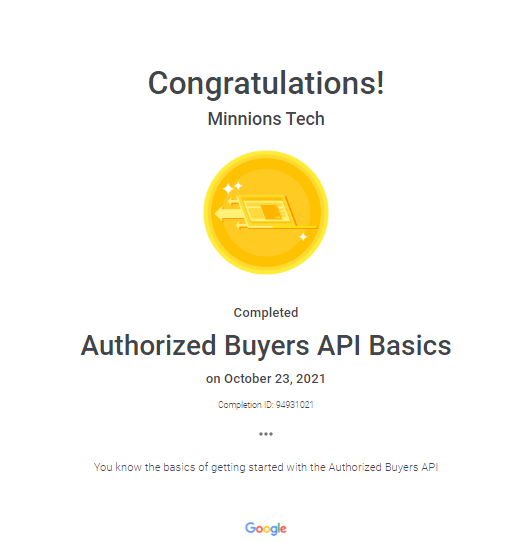Click the single sparkle star near badge edge
Screen dimensions: 527x542
coord(303,237)
